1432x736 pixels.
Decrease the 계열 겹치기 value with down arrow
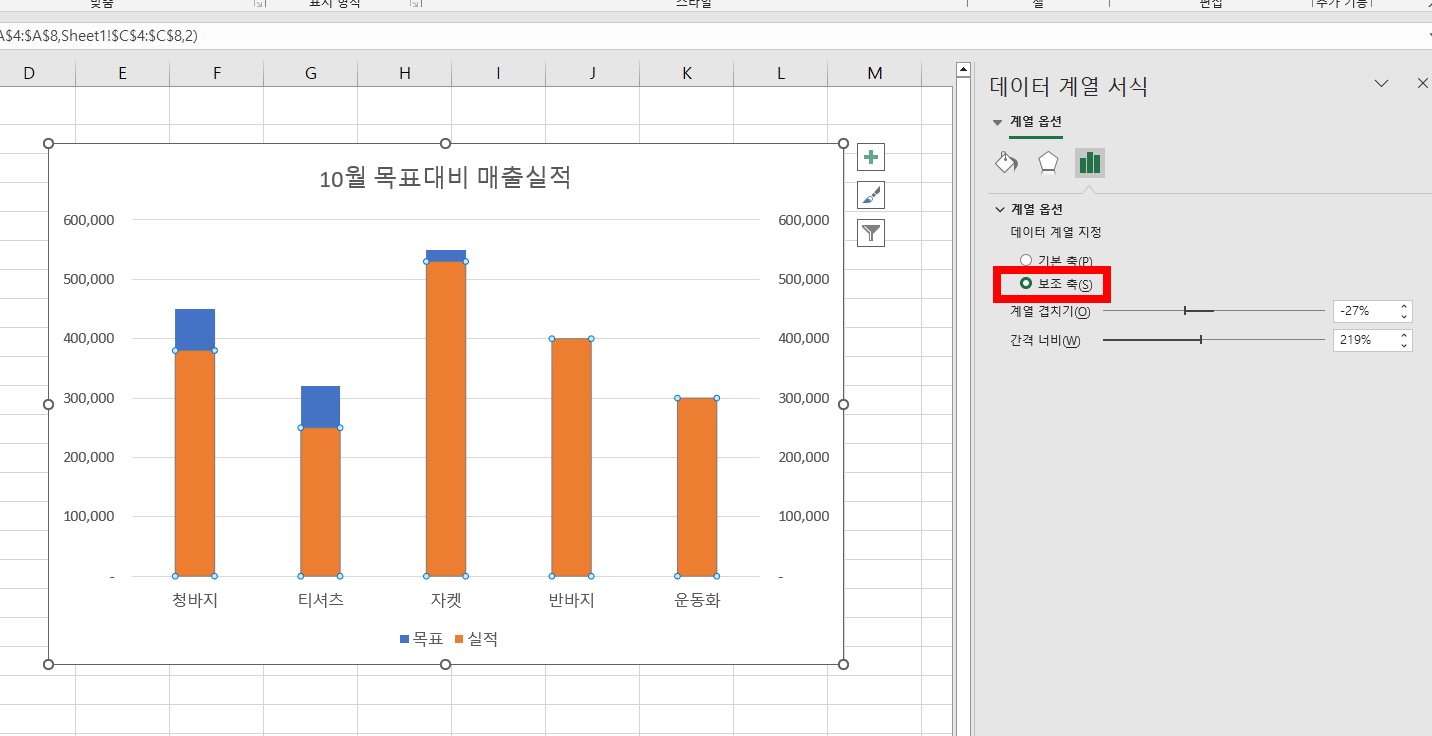[x=1404, y=317]
